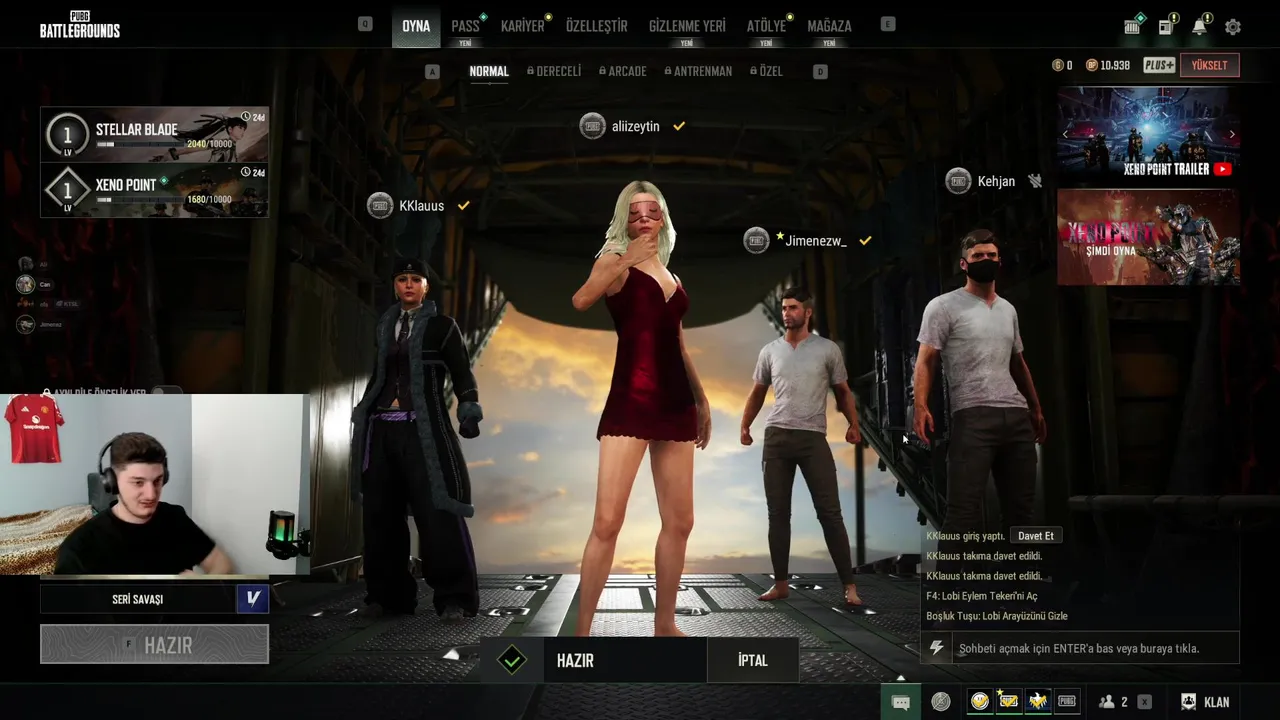Click the PUBG Battlegrounds logo

coord(80,25)
